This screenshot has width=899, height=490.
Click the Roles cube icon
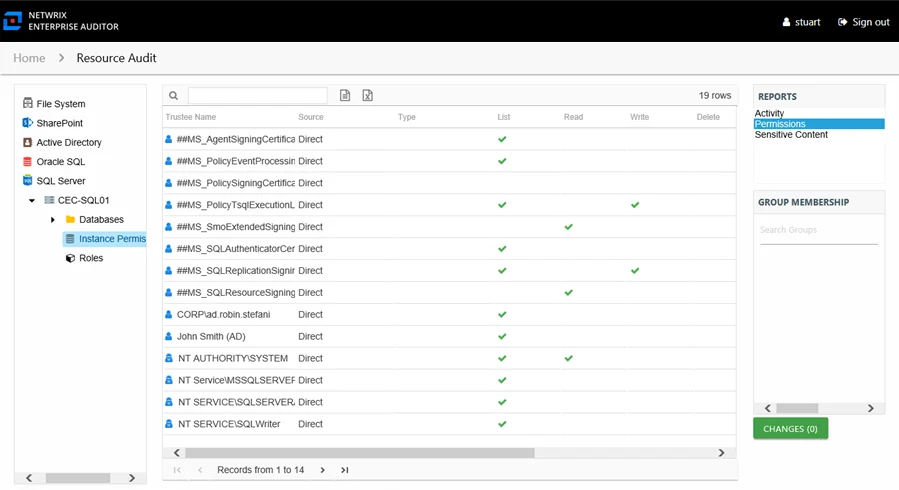click(71, 258)
